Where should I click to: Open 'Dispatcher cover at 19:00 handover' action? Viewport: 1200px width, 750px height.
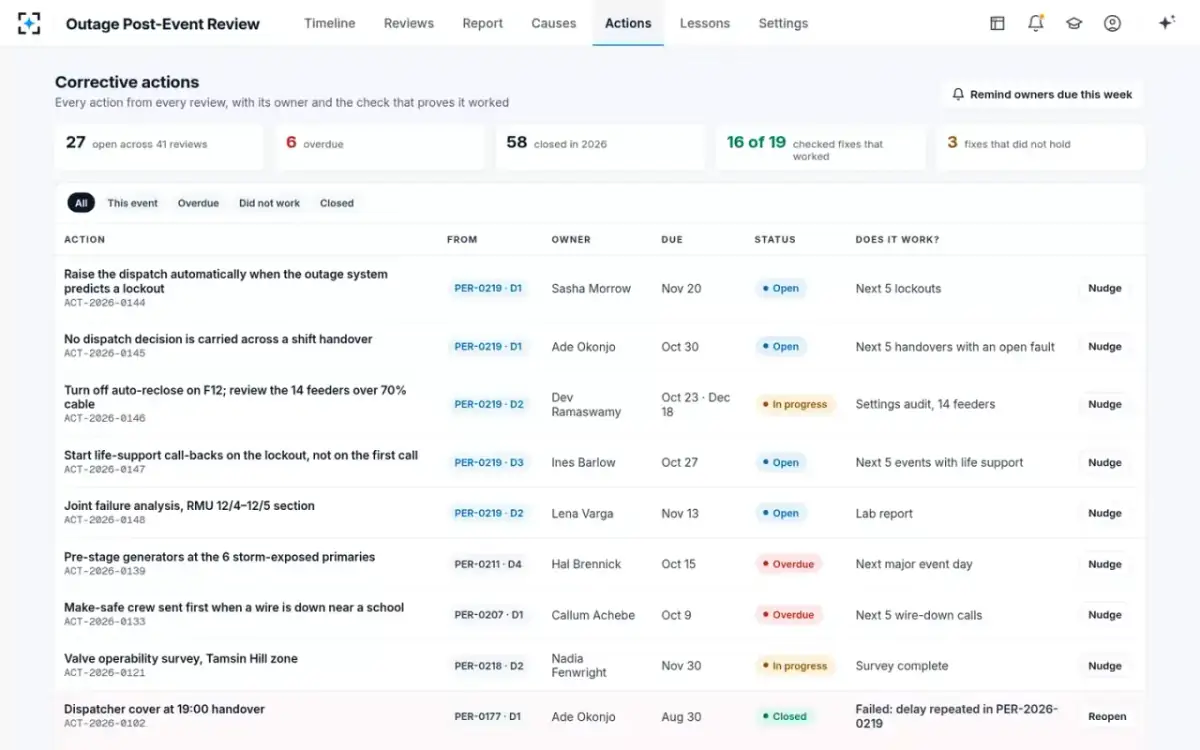tap(165, 709)
